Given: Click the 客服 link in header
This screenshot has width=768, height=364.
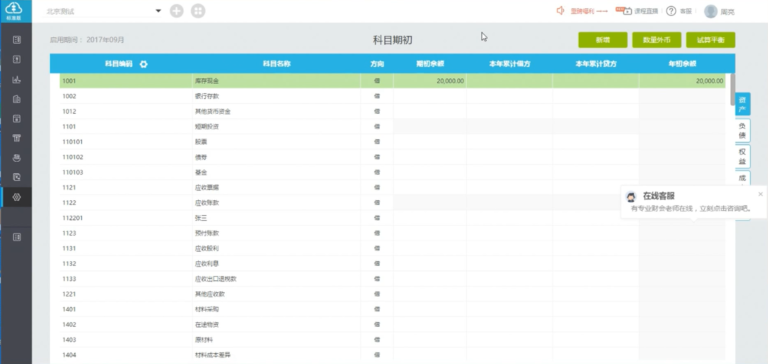Looking at the screenshot, I should pyautogui.click(x=685, y=11).
